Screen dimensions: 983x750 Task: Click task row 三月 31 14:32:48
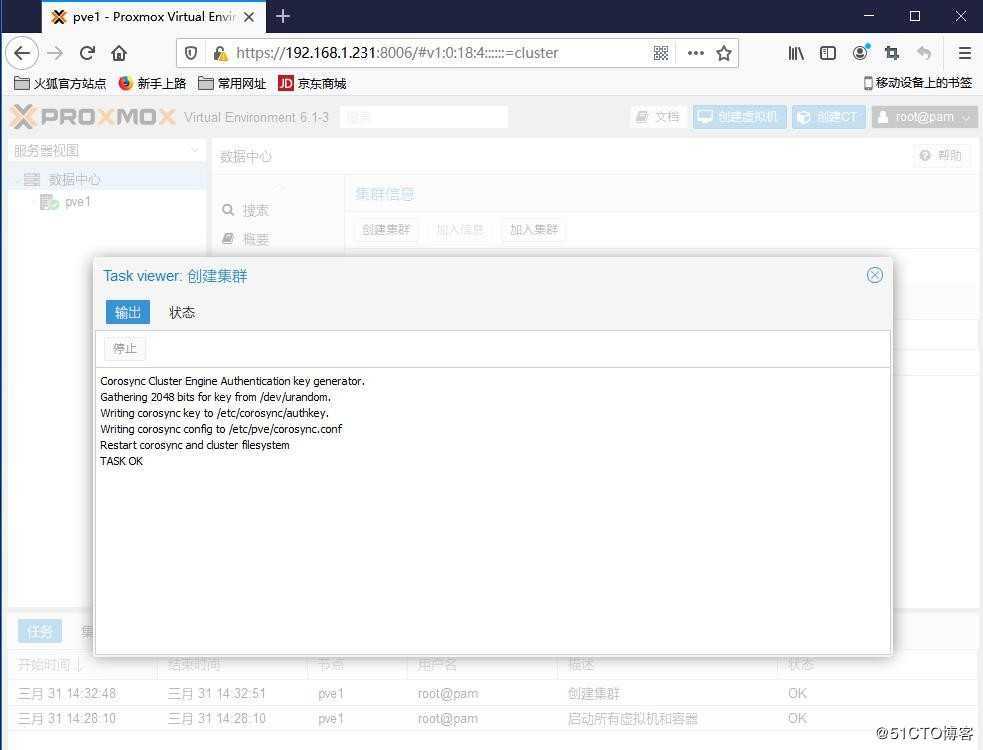point(492,694)
